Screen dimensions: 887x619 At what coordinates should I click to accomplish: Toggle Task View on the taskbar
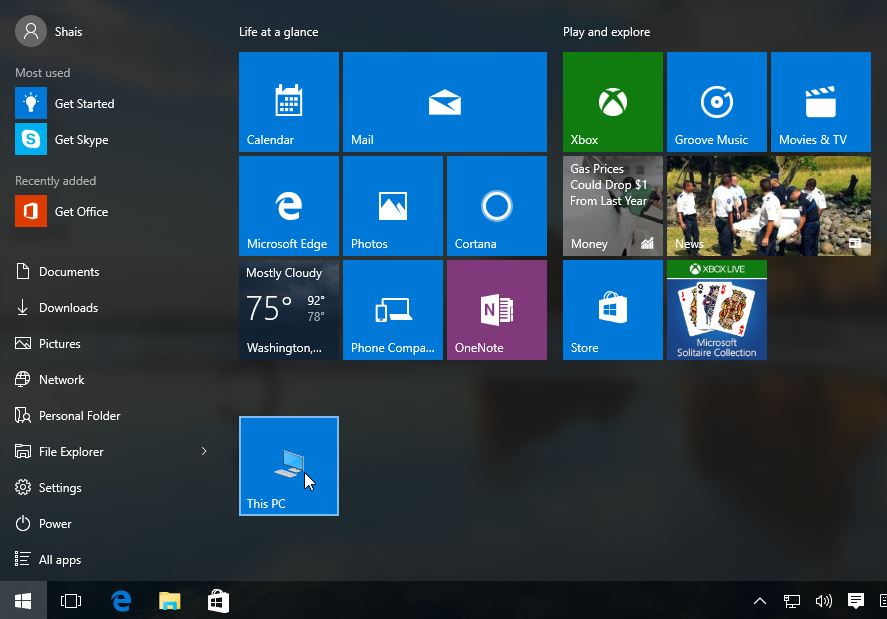[x=70, y=600]
